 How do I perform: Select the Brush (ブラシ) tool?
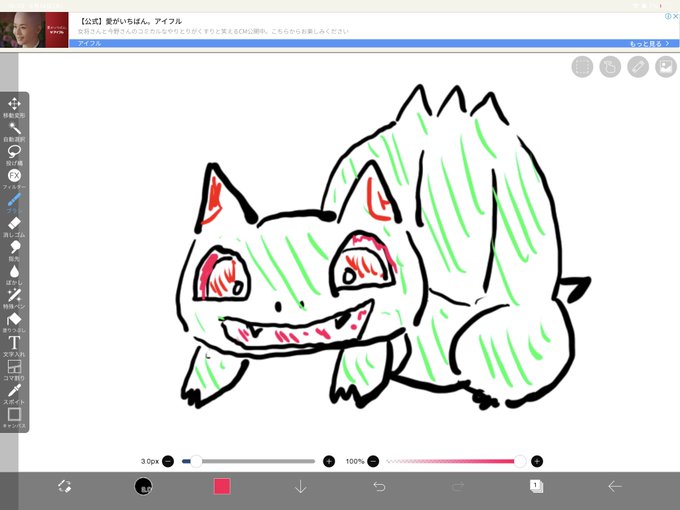(14, 203)
